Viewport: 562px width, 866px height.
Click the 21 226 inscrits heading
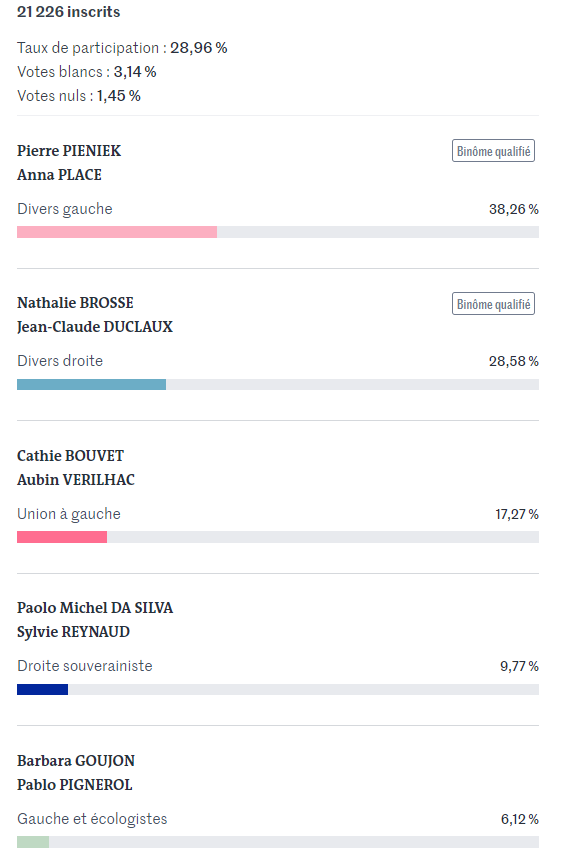pyautogui.click(x=68, y=12)
